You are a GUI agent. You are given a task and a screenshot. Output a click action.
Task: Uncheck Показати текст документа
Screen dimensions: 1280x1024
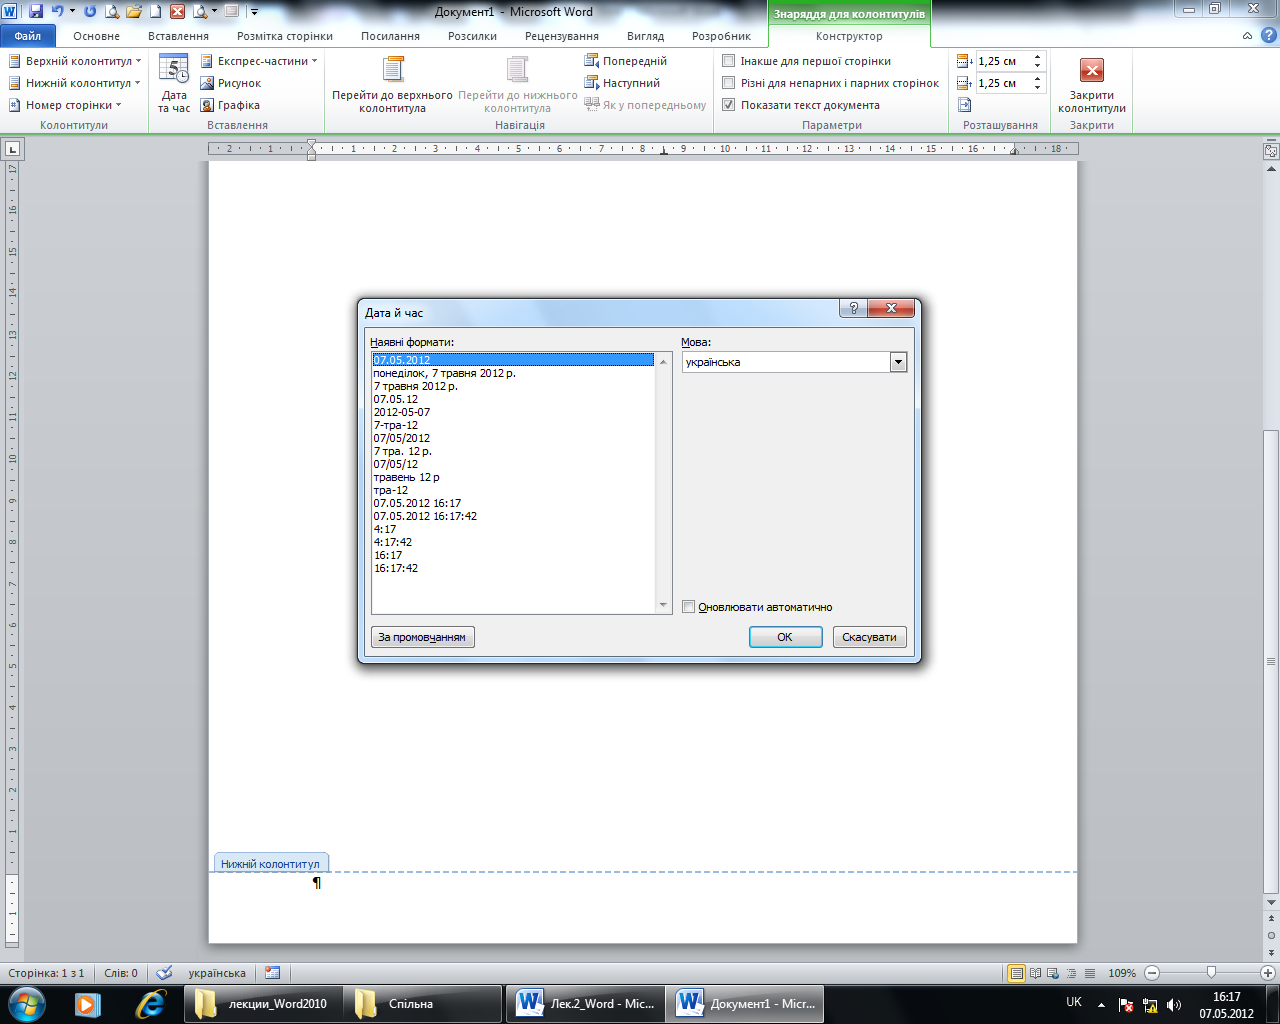(x=729, y=105)
